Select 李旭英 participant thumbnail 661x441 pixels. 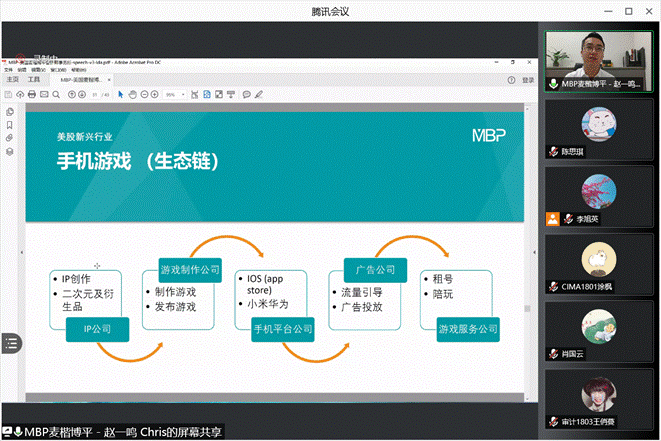[599, 195]
